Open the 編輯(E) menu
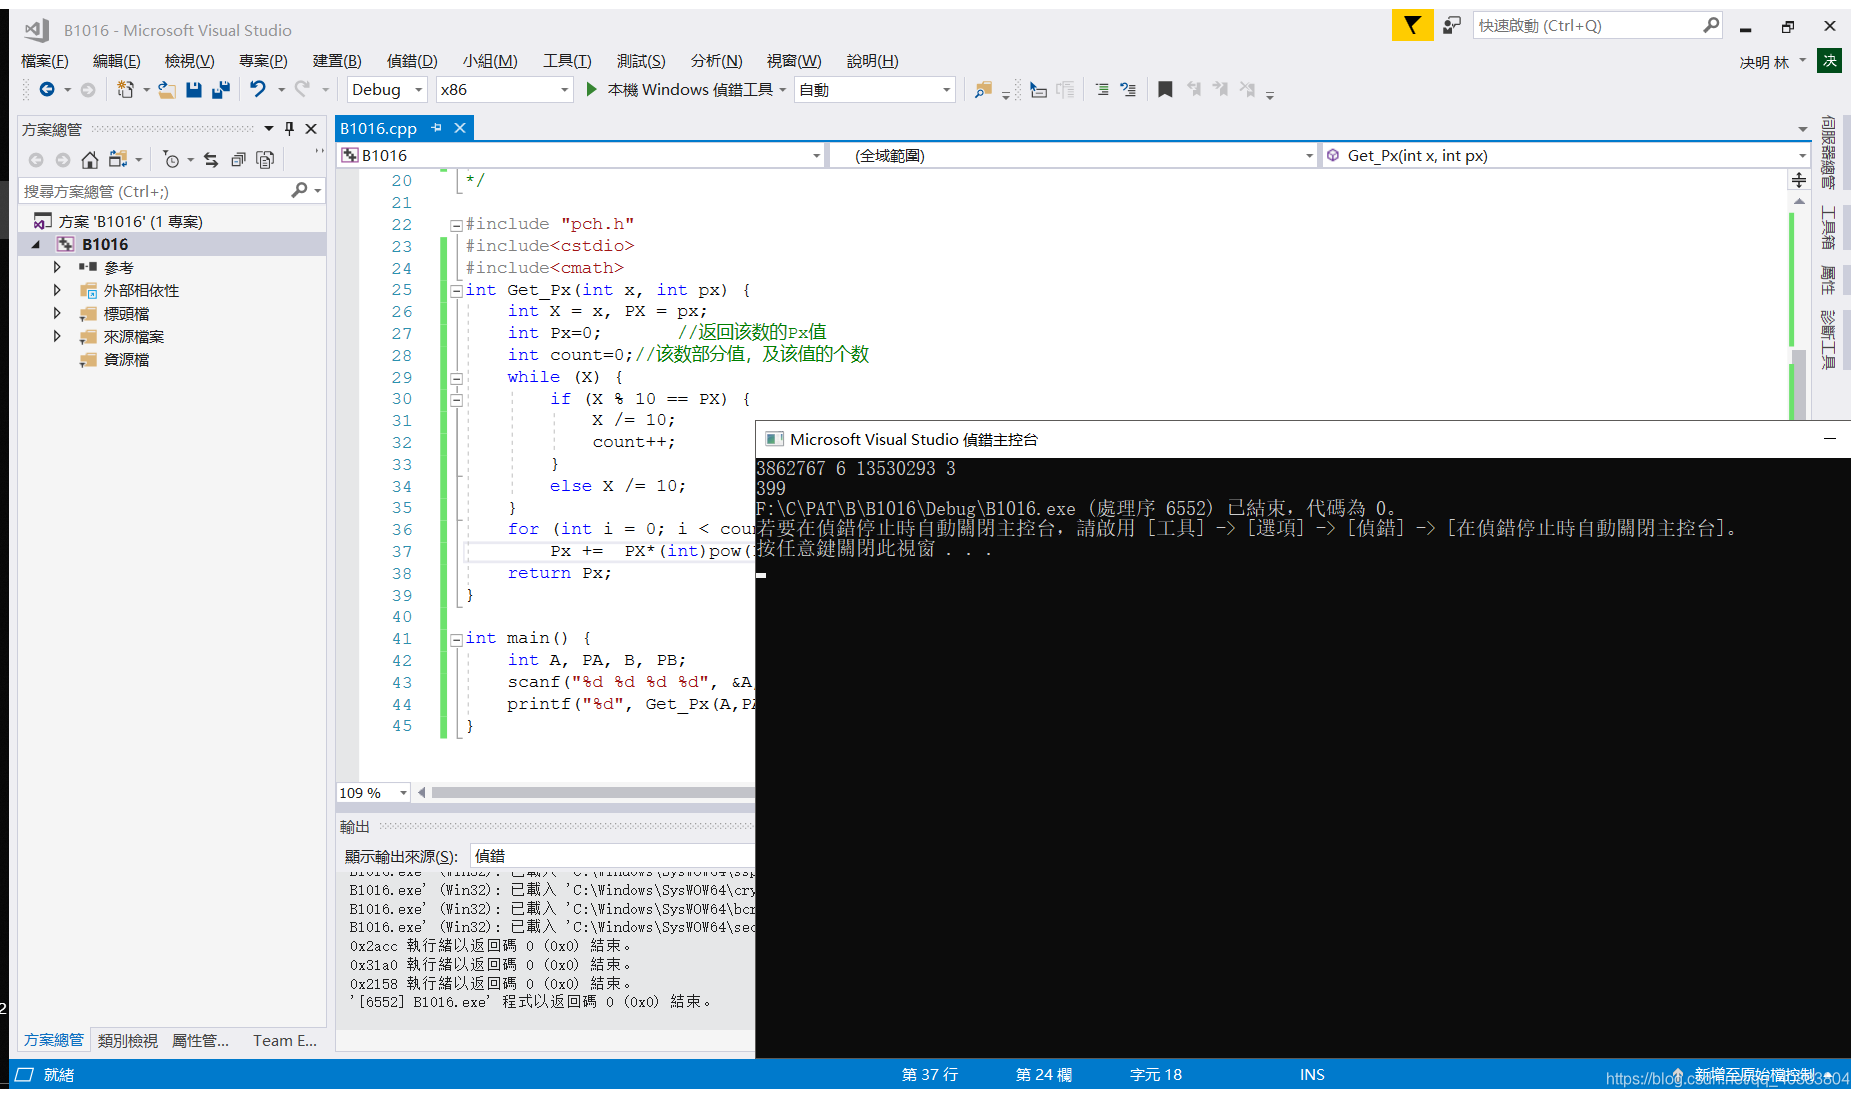 pyautogui.click(x=117, y=61)
